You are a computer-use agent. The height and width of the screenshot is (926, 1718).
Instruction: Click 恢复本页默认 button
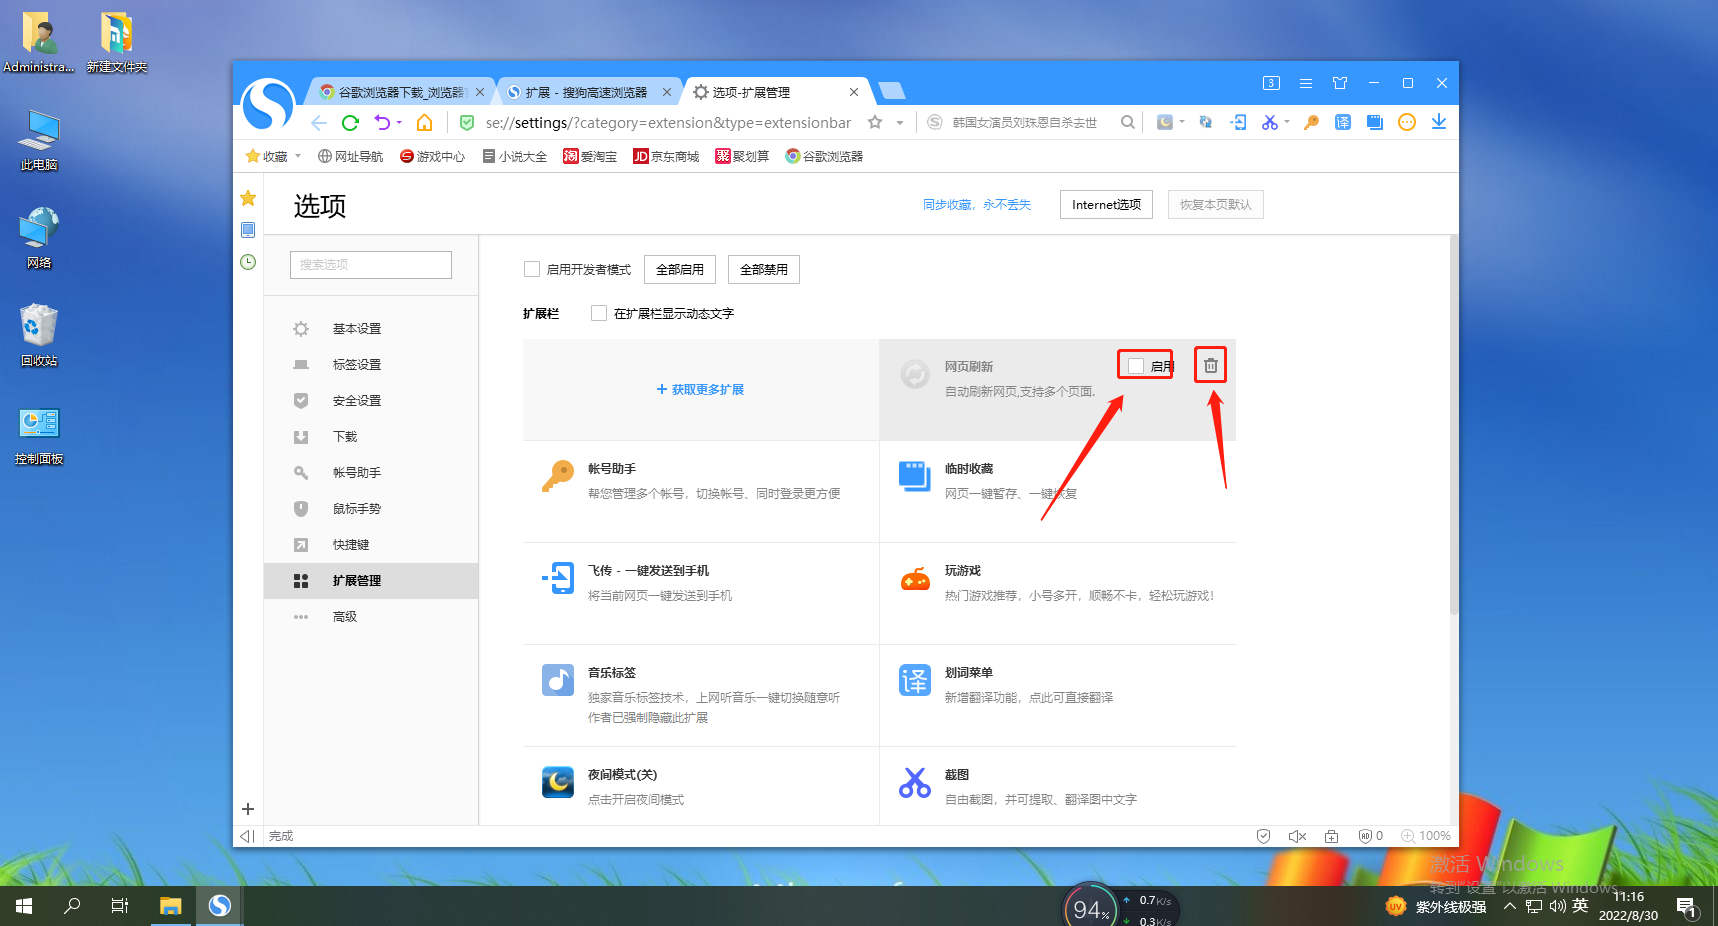pos(1216,205)
